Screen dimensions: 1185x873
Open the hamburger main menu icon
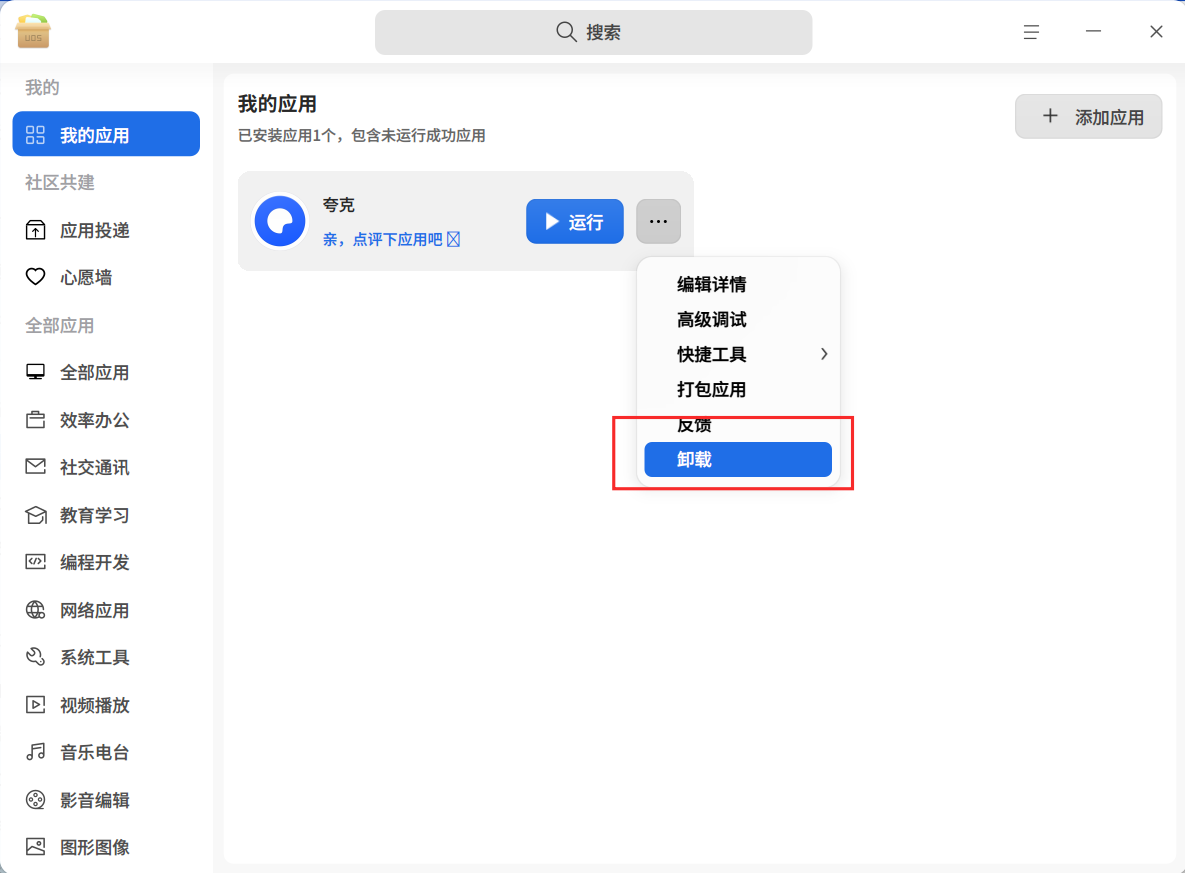click(1031, 32)
